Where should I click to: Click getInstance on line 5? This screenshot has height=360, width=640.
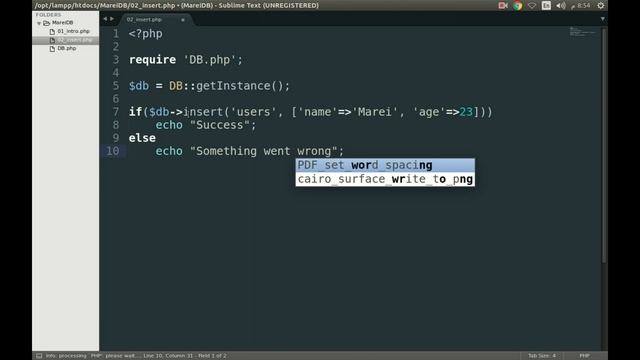[233, 86]
